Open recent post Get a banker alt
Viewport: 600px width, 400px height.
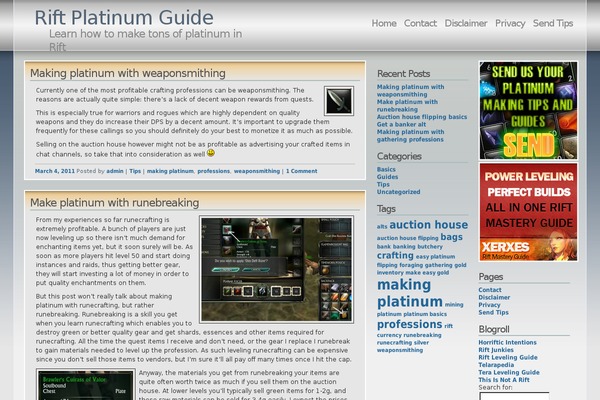coord(401,124)
